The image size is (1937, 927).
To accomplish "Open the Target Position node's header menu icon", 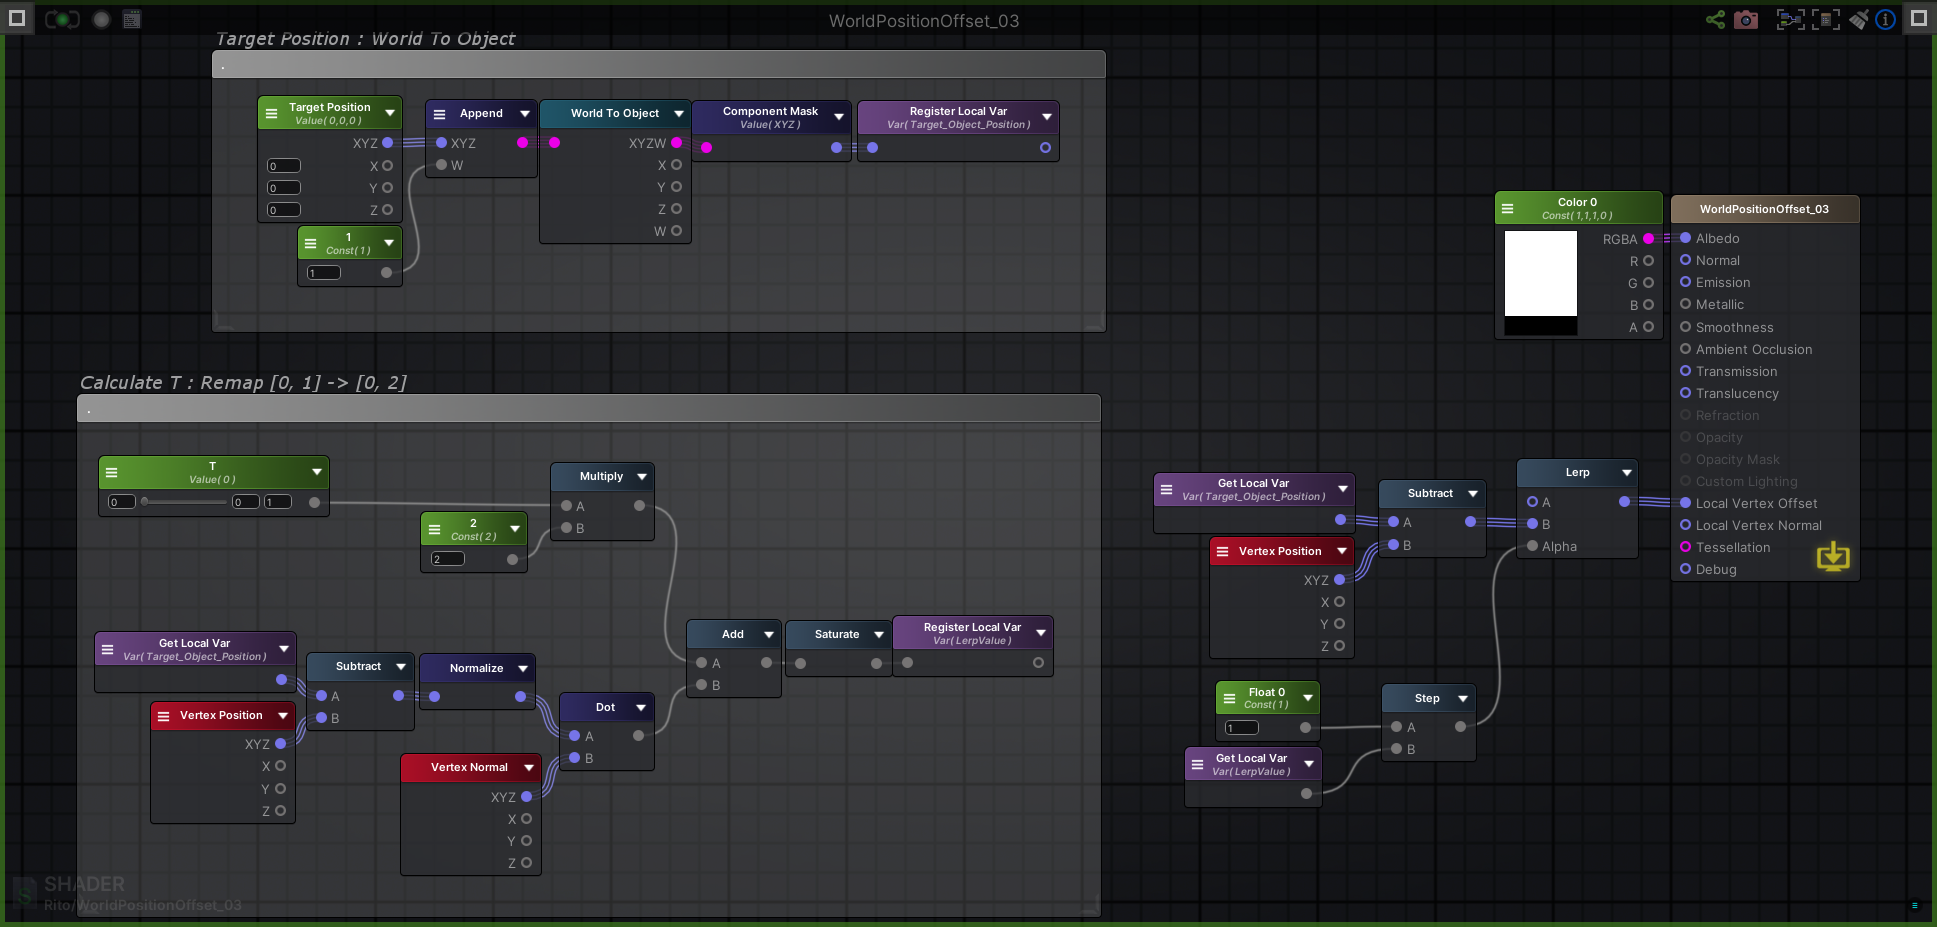I will (x=271, y=112).
